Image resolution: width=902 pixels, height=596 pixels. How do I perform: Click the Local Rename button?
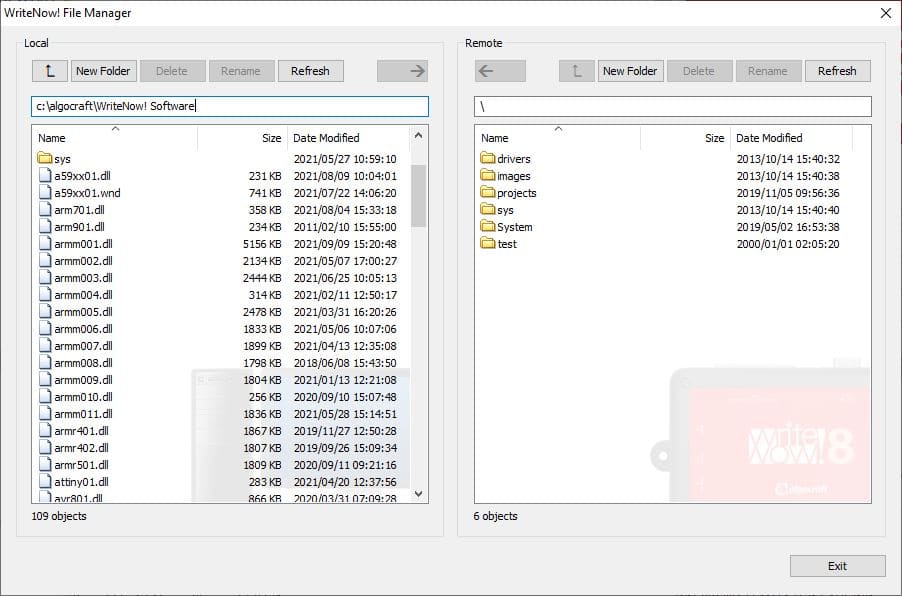[242, 71]
